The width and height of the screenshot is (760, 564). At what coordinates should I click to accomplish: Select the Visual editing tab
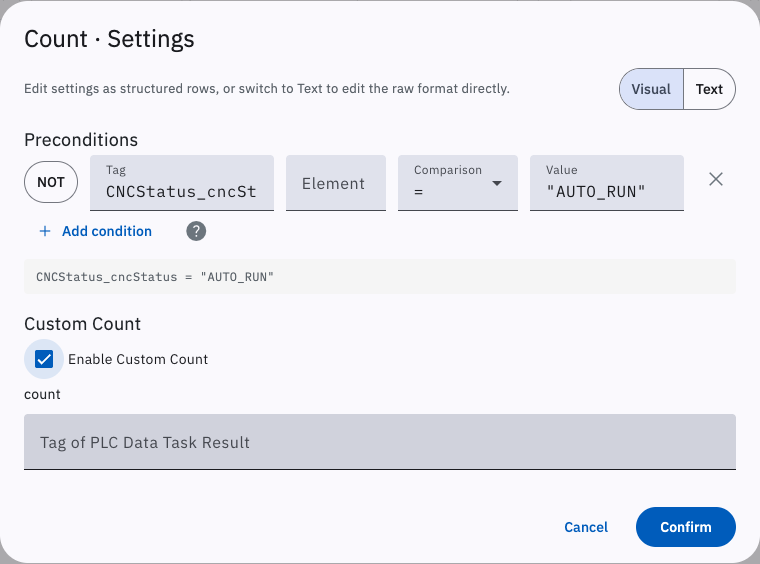(651, 89)
